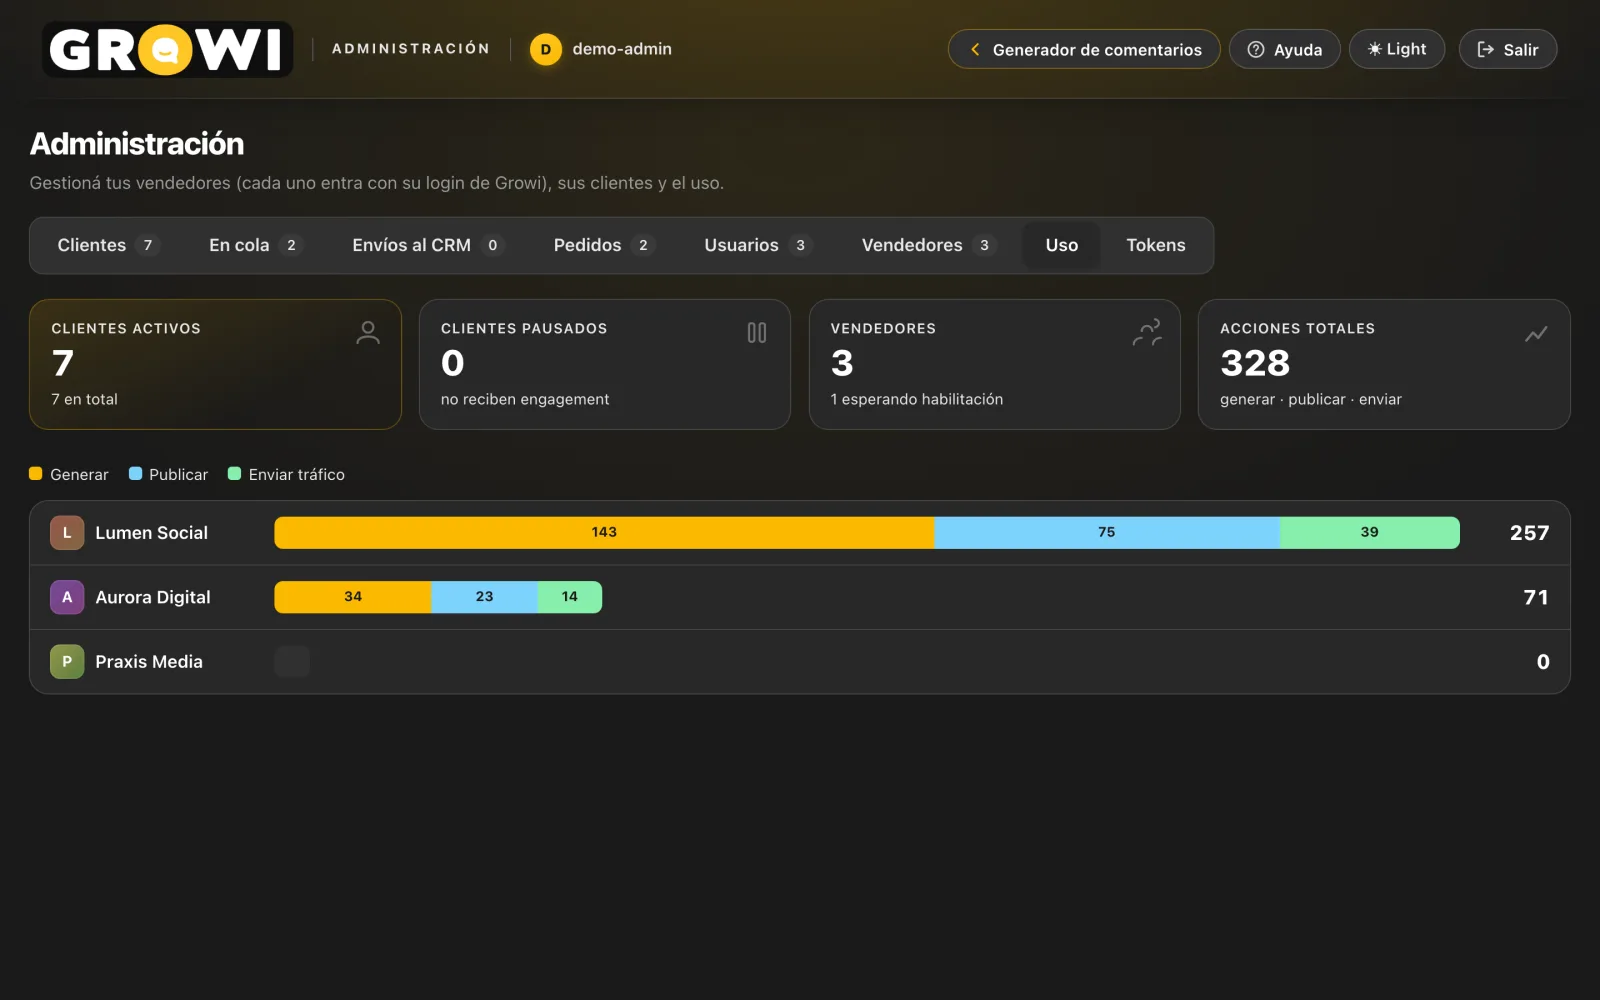Click the Aurora Digital client name
The image size is (1600, 1000).
tap(153, 597)
